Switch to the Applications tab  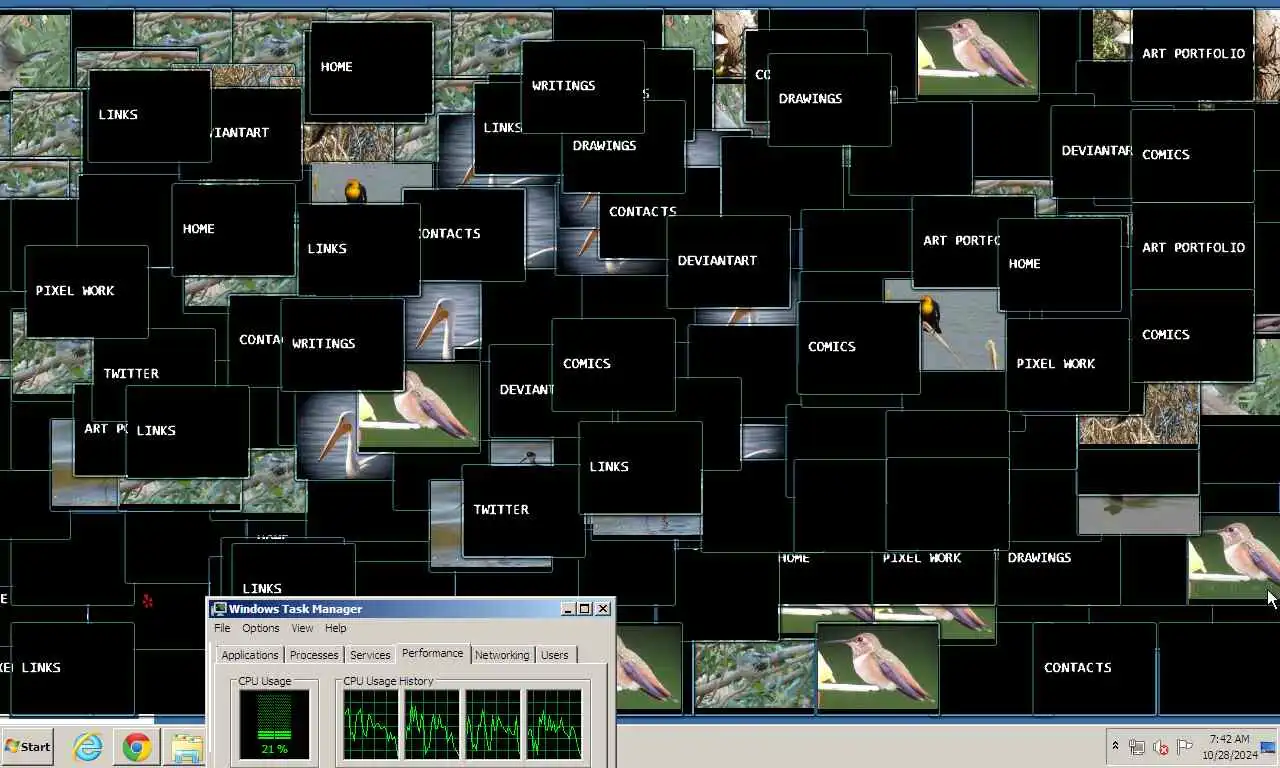[x=250, y=655]
